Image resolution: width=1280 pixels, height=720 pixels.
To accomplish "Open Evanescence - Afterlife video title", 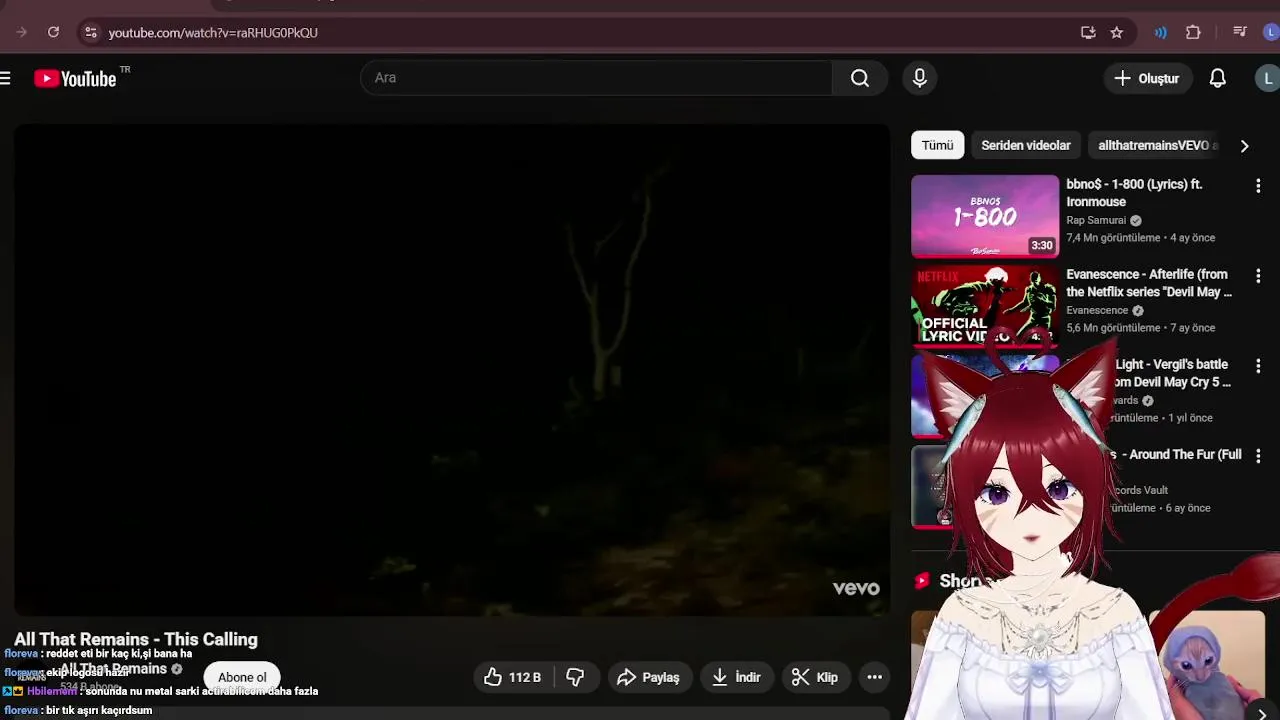I will coord(1149,283).
